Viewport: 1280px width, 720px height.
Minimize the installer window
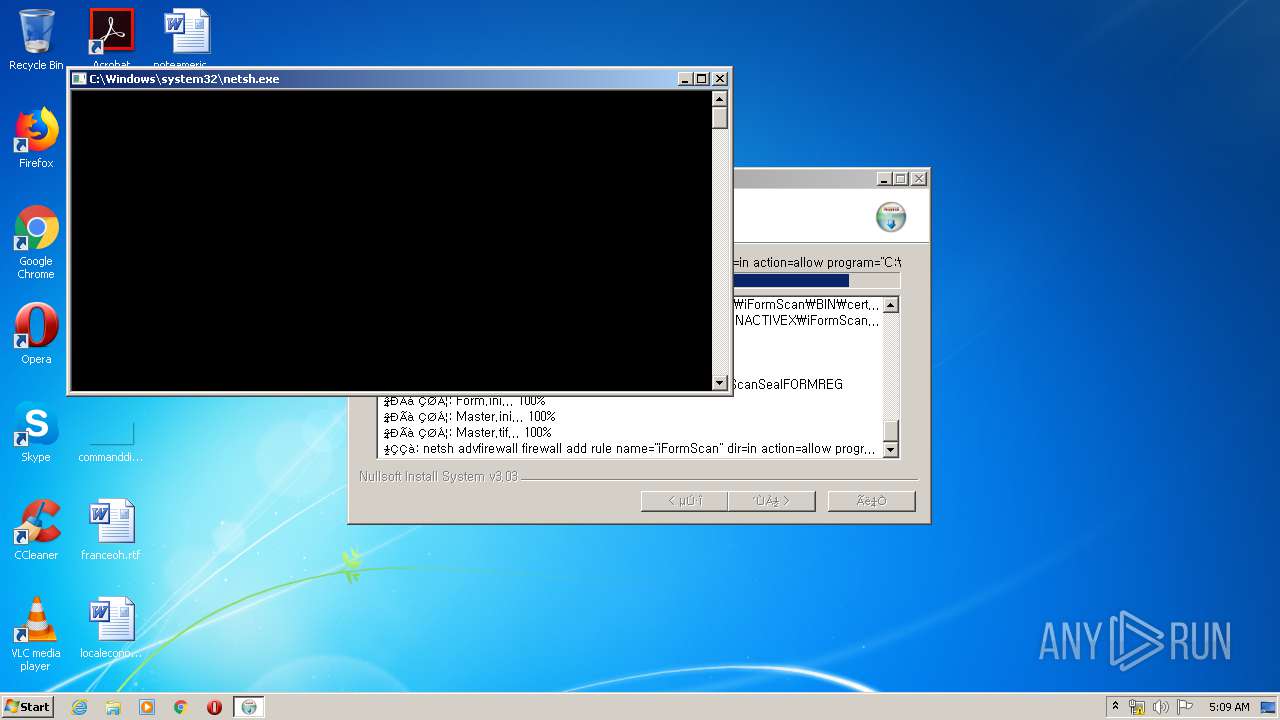pos(884,179)
